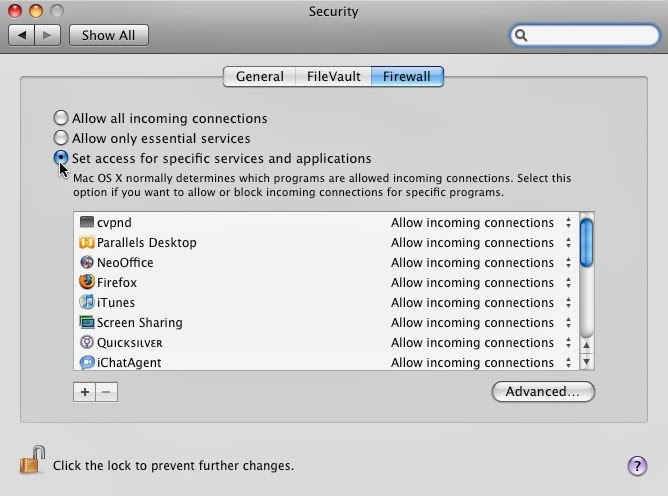Select the Quicksilver icon in the list
Screen dimensions: 668x496
(87, 343)
